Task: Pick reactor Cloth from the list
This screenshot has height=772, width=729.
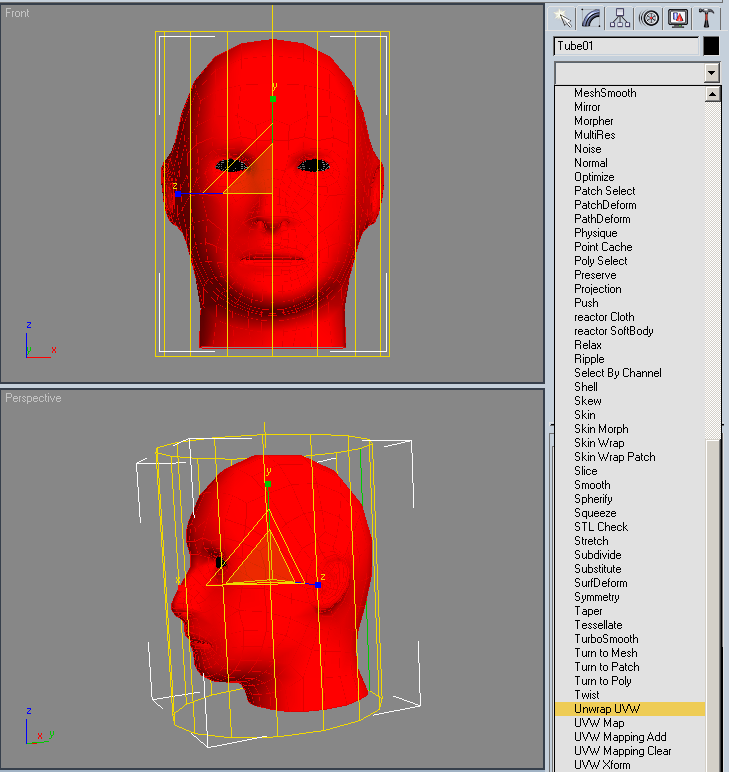Action: pyautogui.click(x=604, y=317)
